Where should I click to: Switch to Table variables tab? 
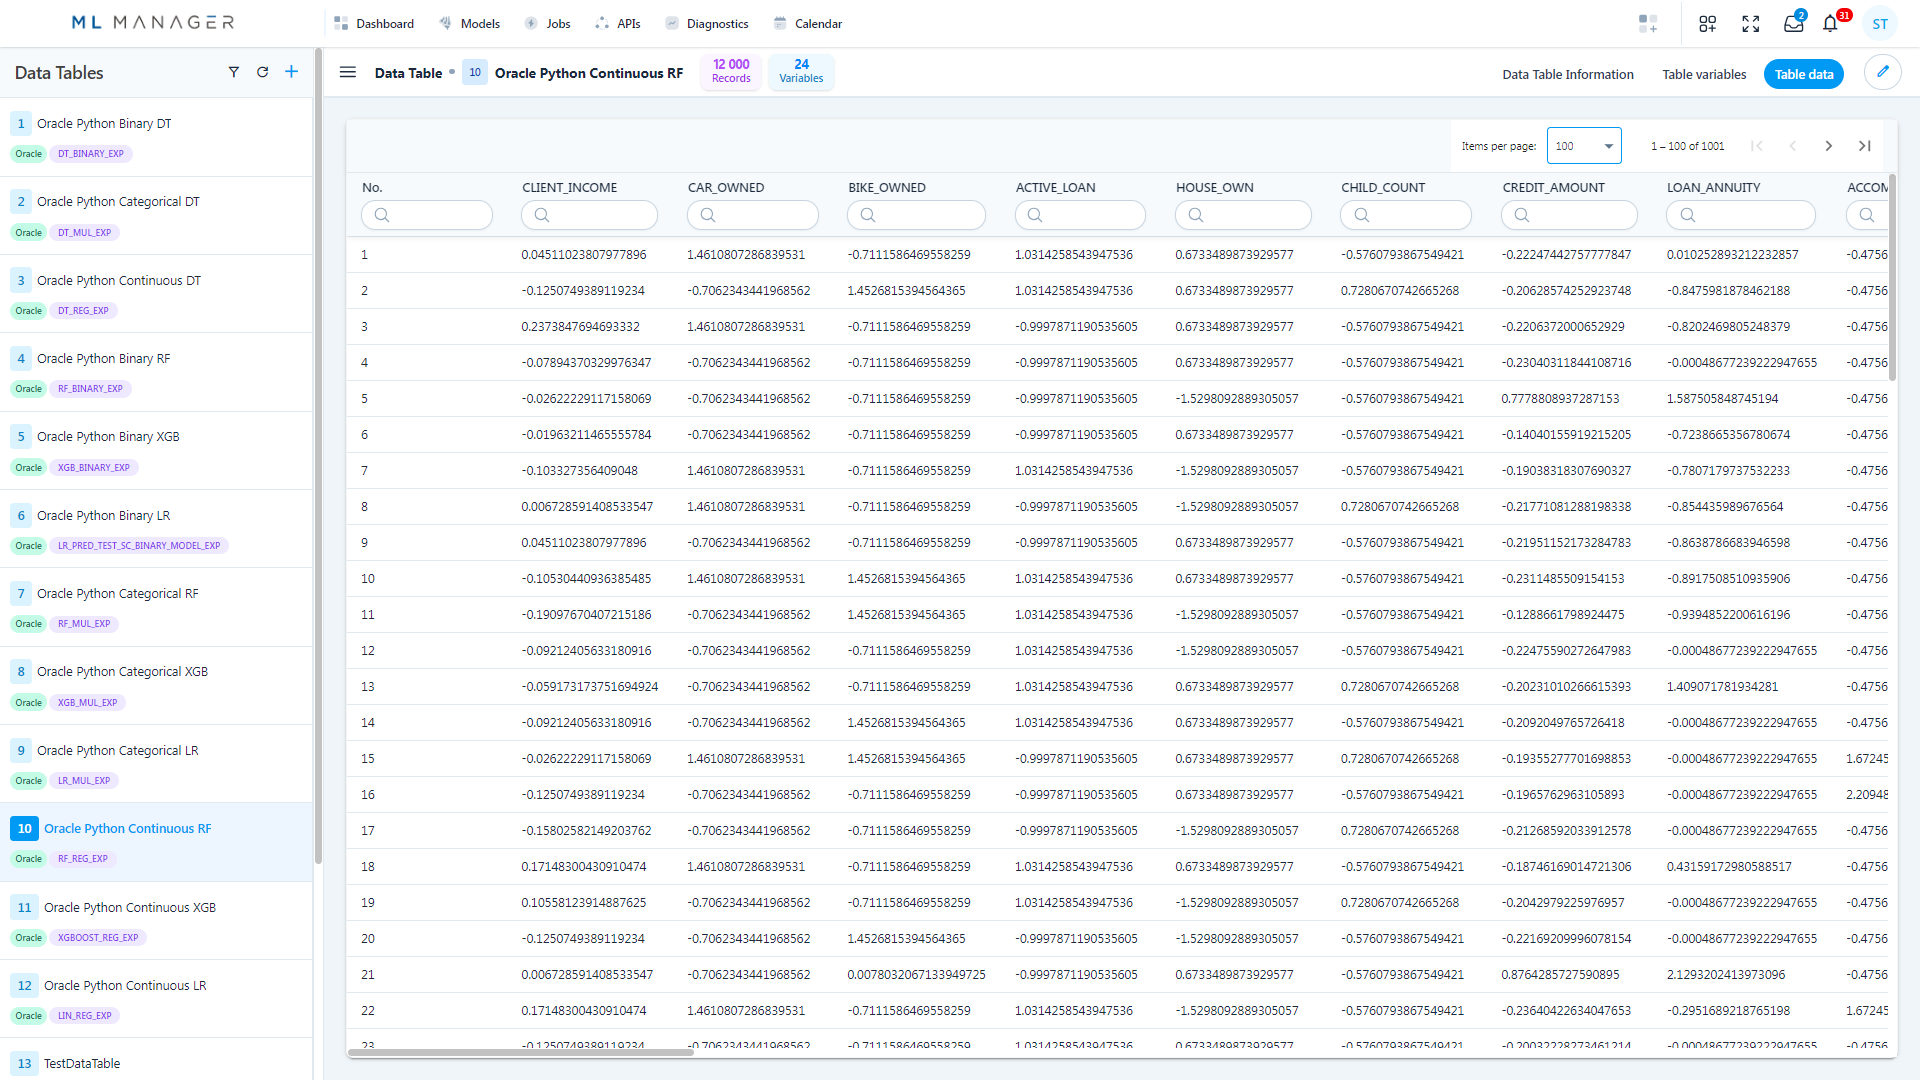click(1704, 74)
